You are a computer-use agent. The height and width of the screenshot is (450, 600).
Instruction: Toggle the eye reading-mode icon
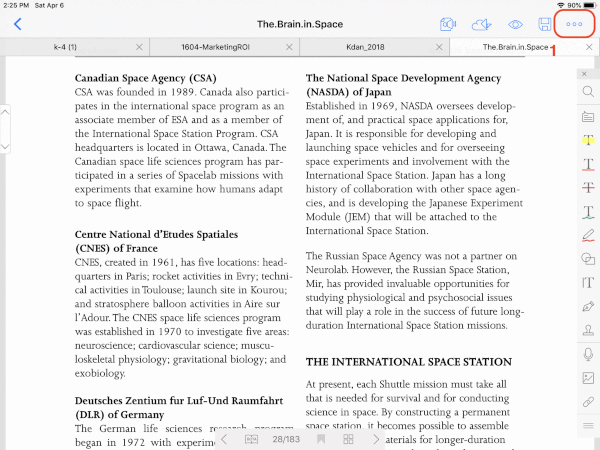pyautogui.click(x=515, y=24)
